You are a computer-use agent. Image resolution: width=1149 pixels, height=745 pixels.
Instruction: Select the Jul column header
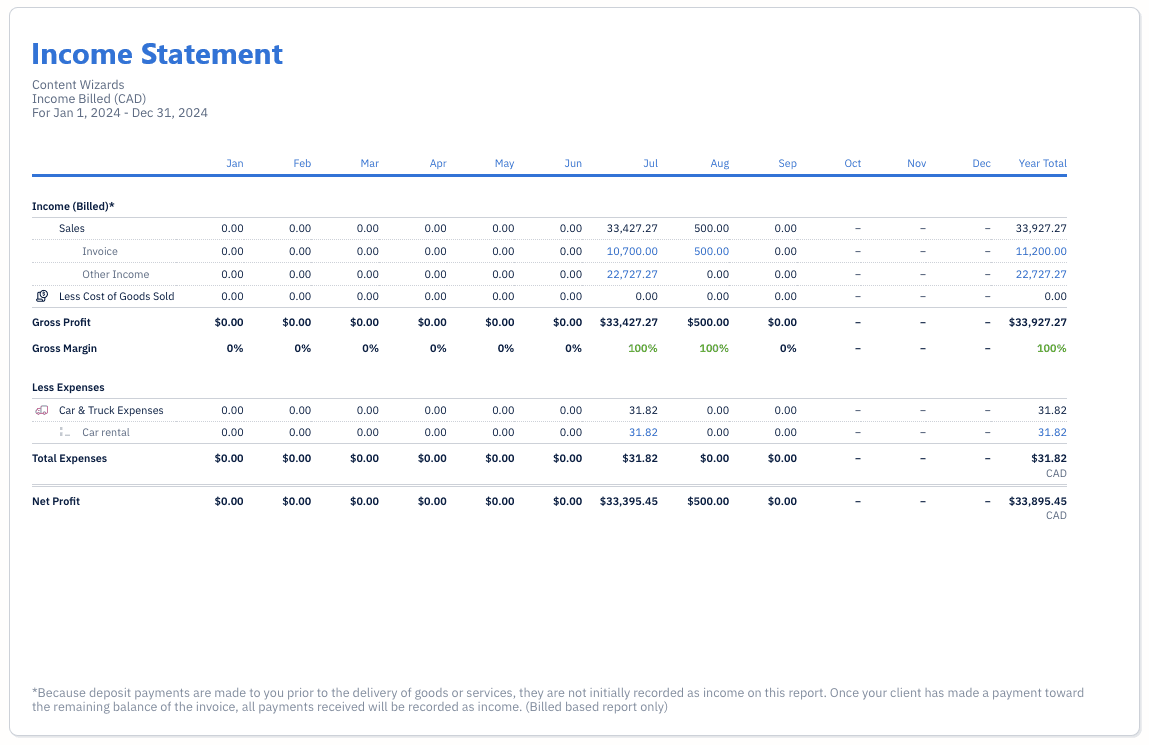pos(650,163)
